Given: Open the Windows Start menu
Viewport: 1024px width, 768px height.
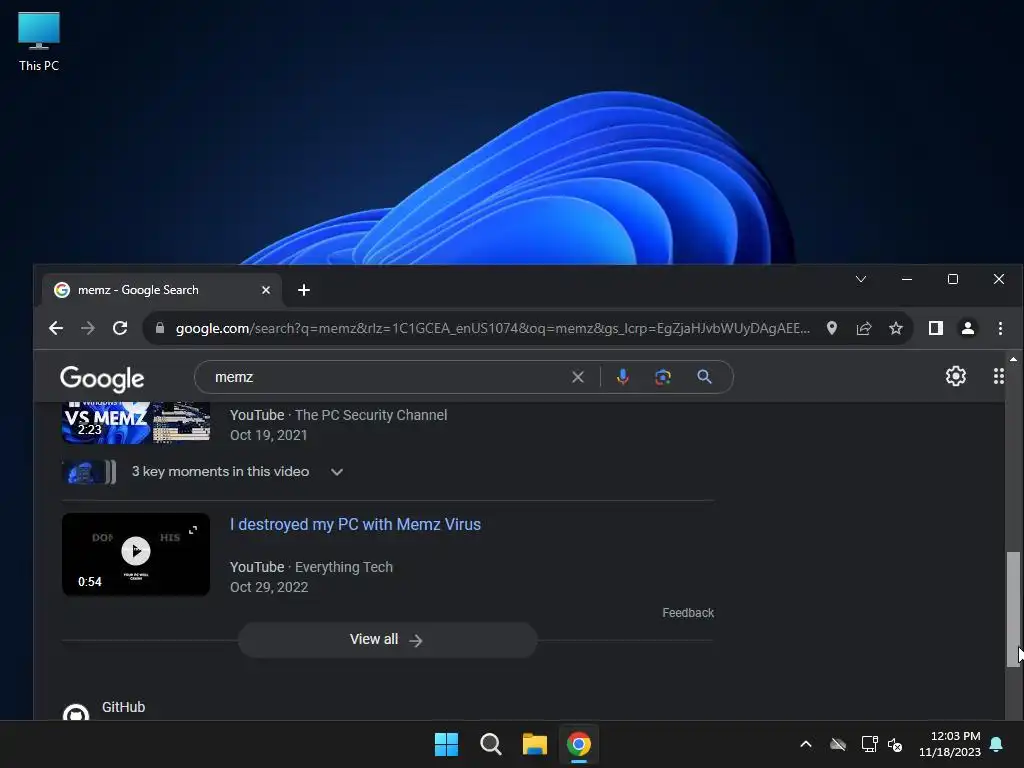Looking at the screenshot, I should [447, 744].
